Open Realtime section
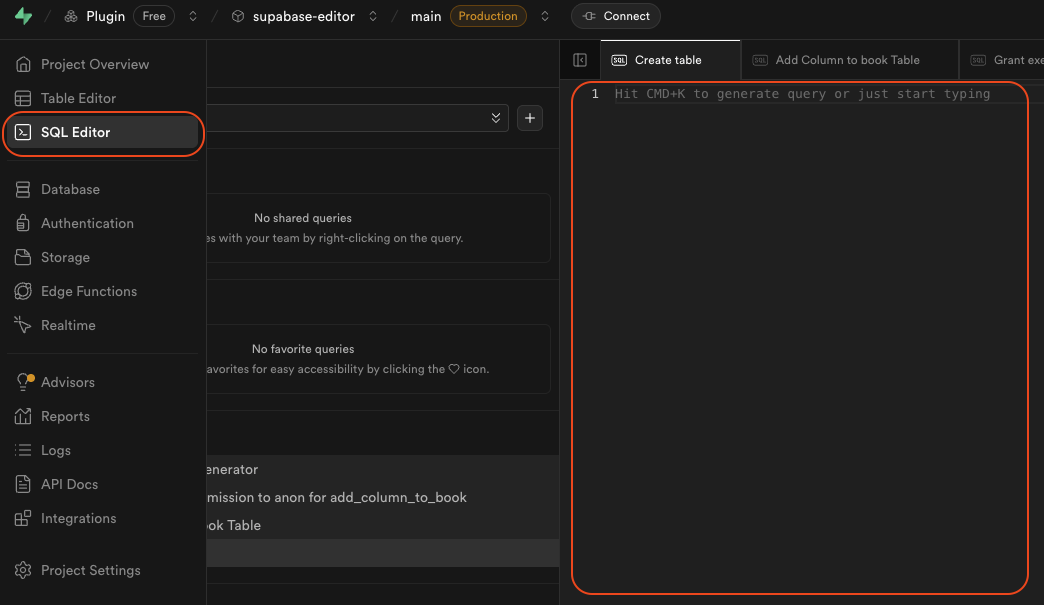 point(68,325)
